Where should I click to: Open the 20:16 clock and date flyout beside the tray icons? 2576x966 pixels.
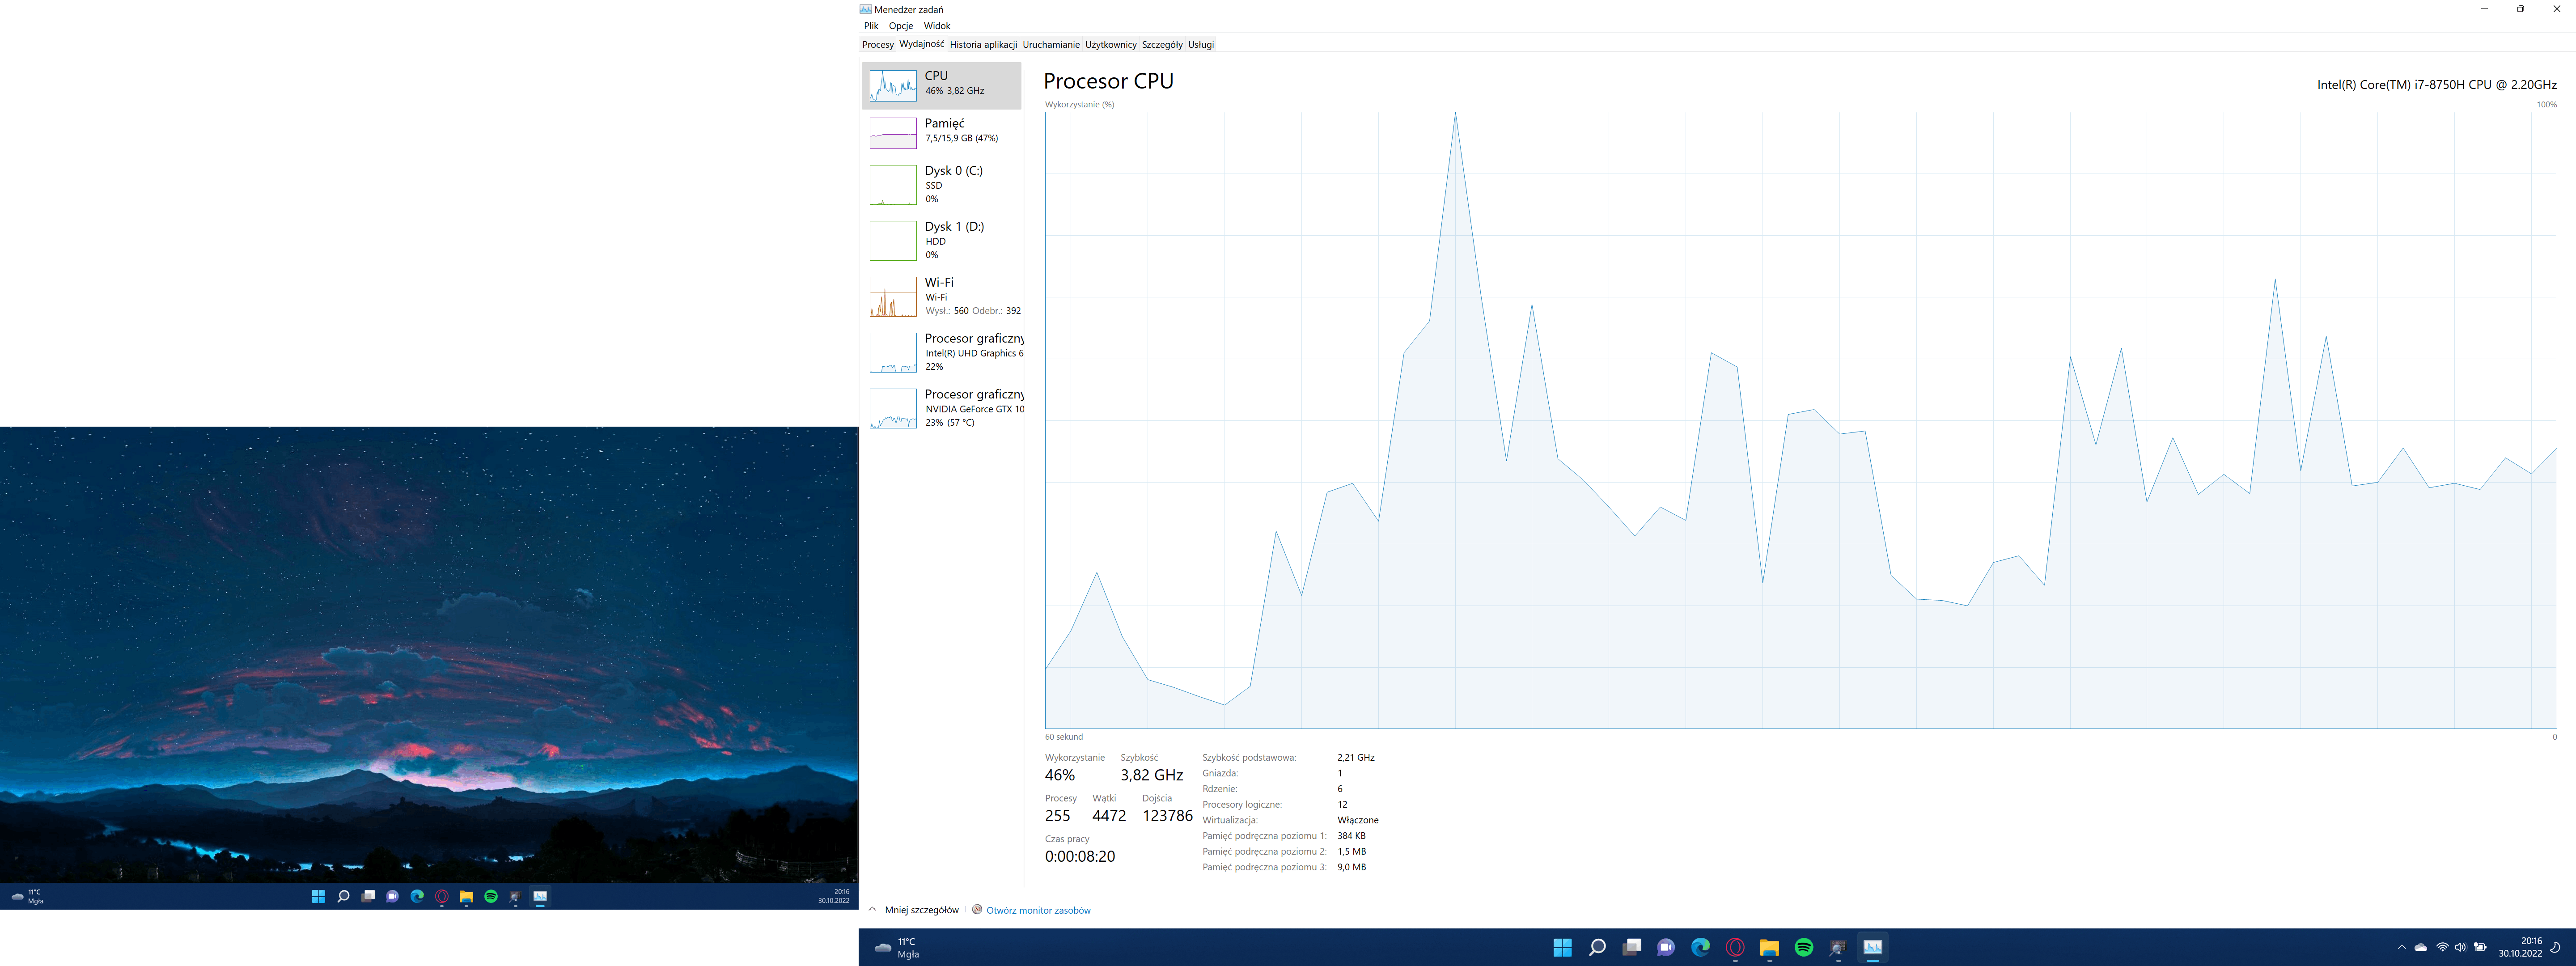(x=2520, y=947)
